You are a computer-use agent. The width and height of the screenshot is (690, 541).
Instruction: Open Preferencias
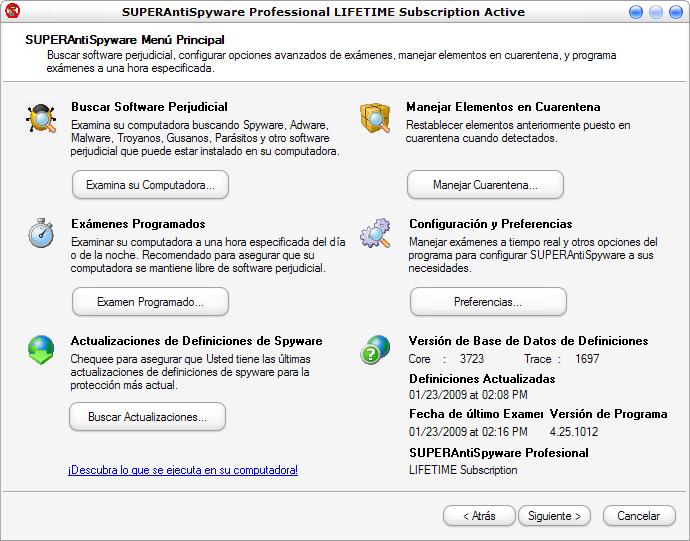coord(488,301)
